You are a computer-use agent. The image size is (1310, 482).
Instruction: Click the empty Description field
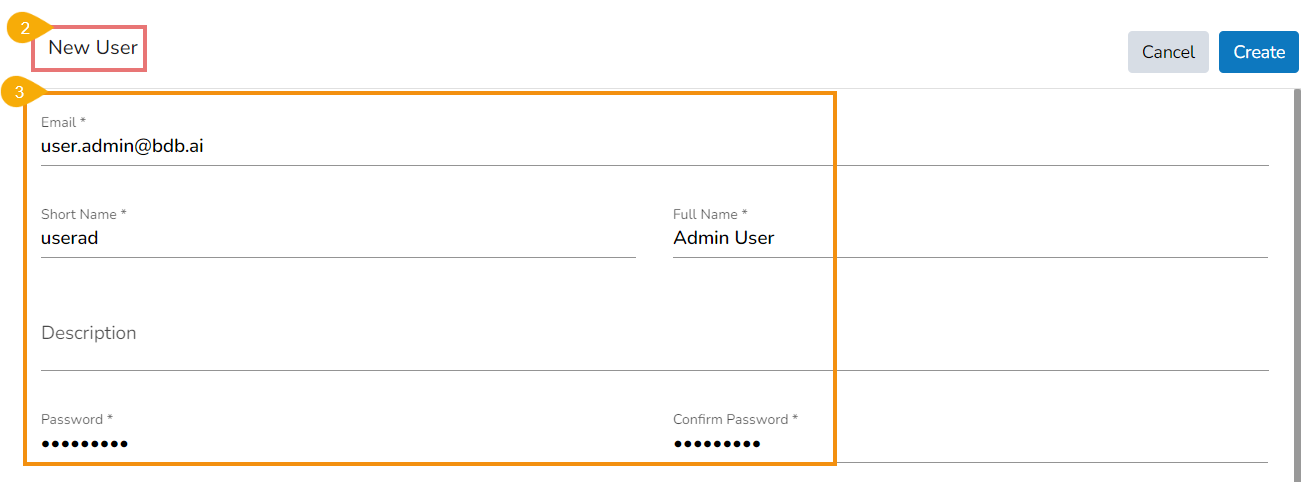(400, 334)
